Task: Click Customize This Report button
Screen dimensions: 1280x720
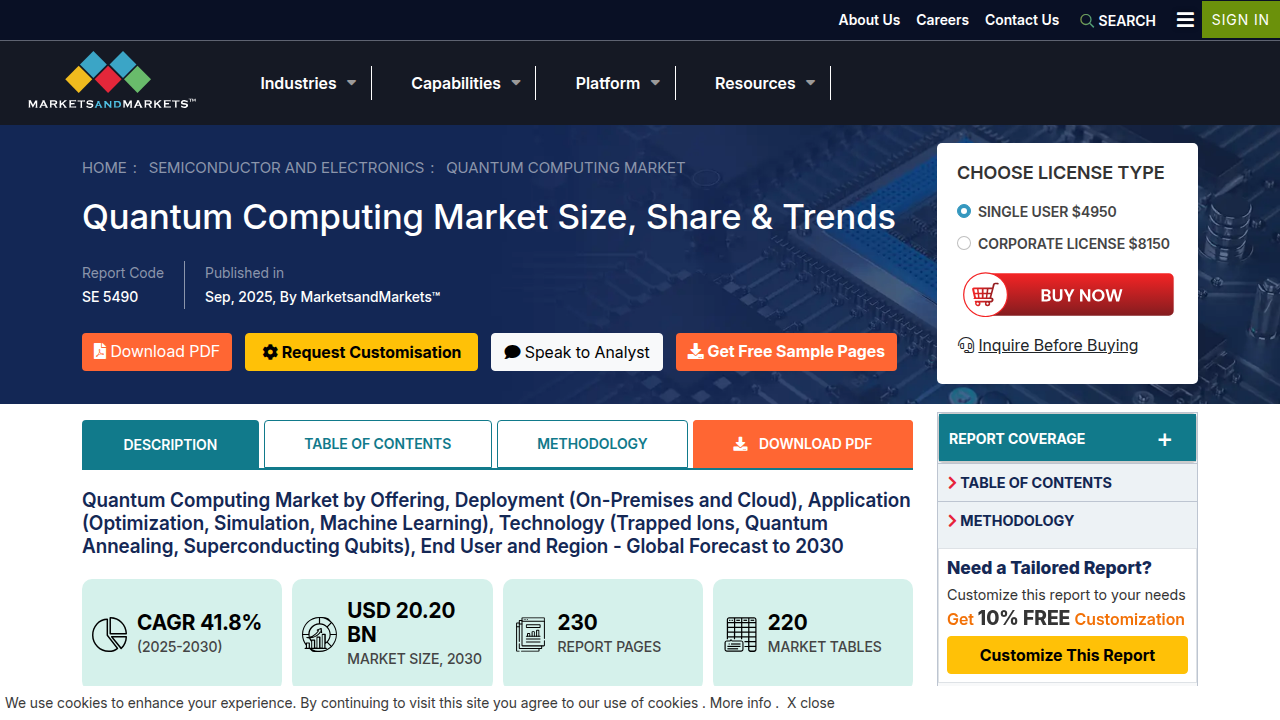Action: (1067, 655)
